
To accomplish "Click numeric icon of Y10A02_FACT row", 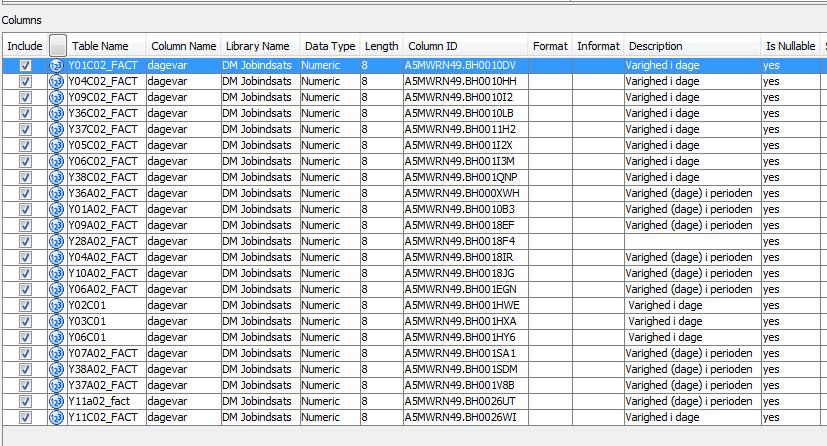I will coord(56,274).
